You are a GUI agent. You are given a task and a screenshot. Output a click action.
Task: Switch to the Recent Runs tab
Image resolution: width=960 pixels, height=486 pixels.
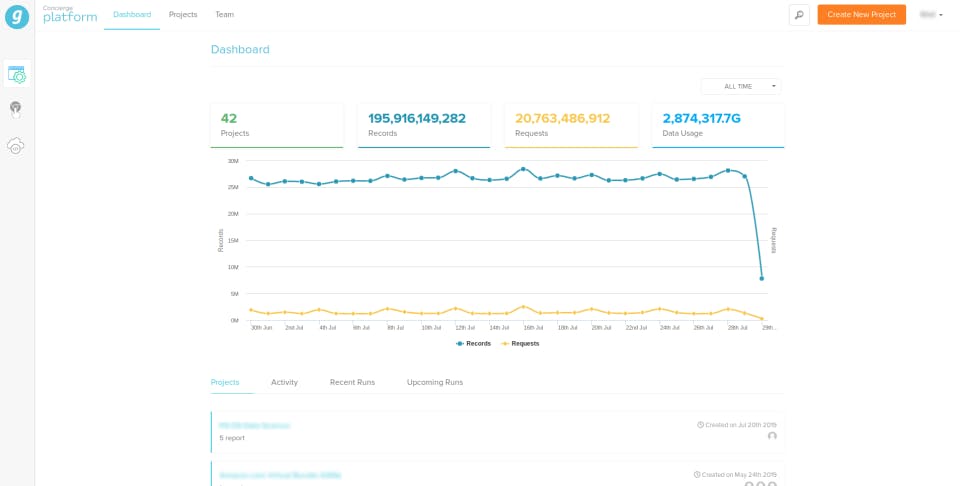click(x=352, y=382)
